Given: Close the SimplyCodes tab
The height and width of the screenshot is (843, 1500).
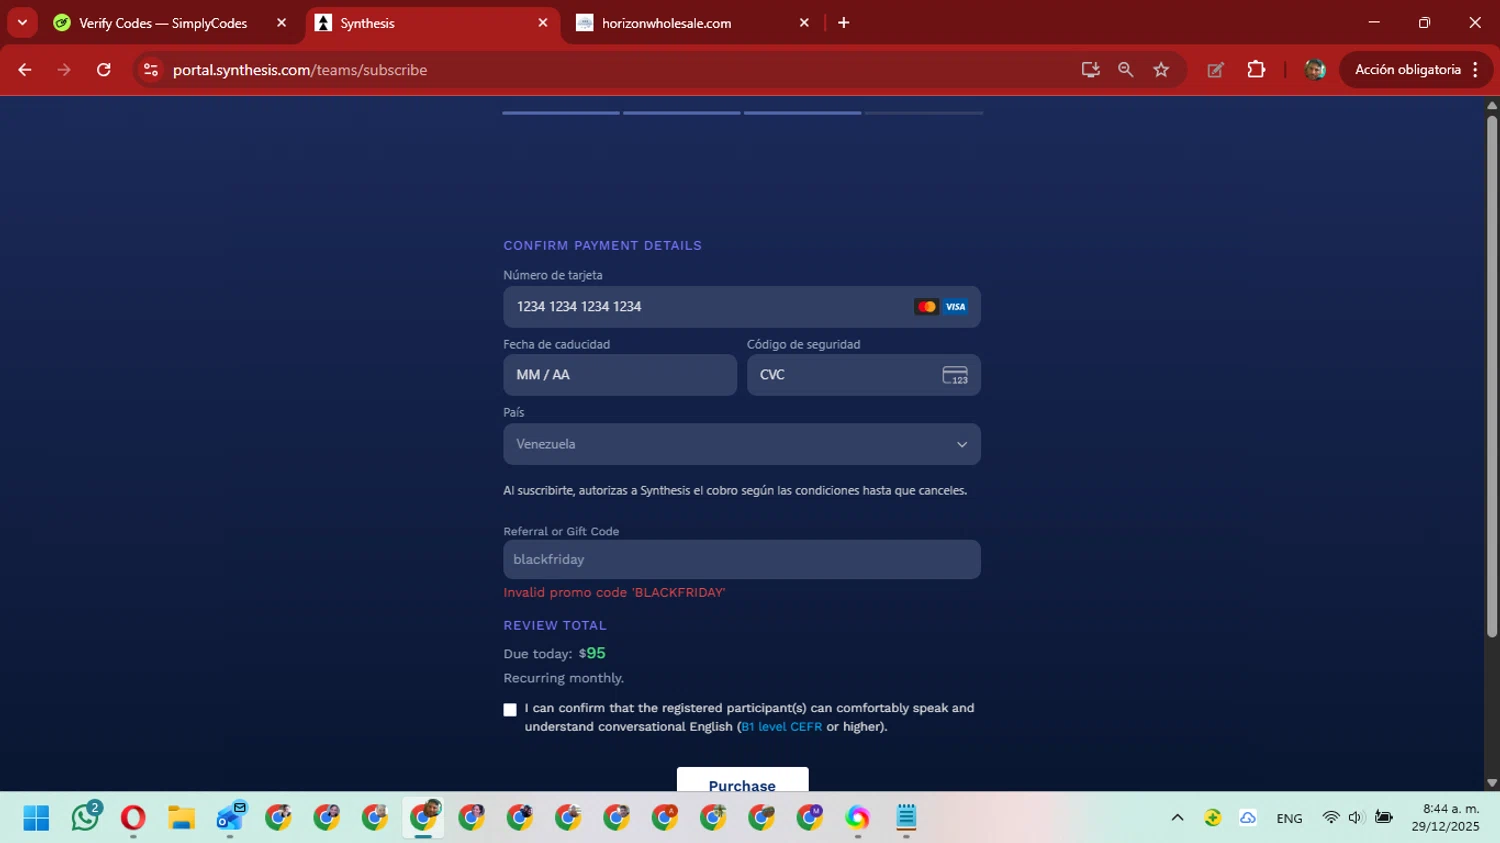Looking at the screenshot, I should pos(281,23).
